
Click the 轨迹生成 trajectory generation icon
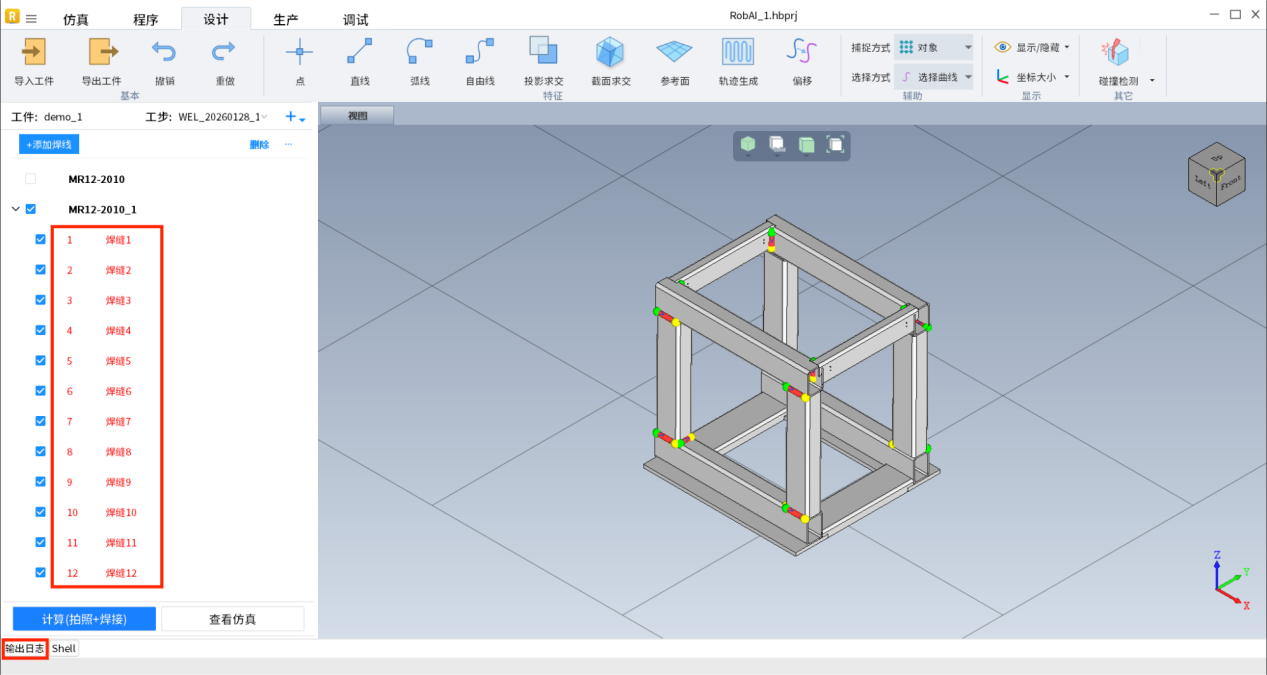[738, 52]
